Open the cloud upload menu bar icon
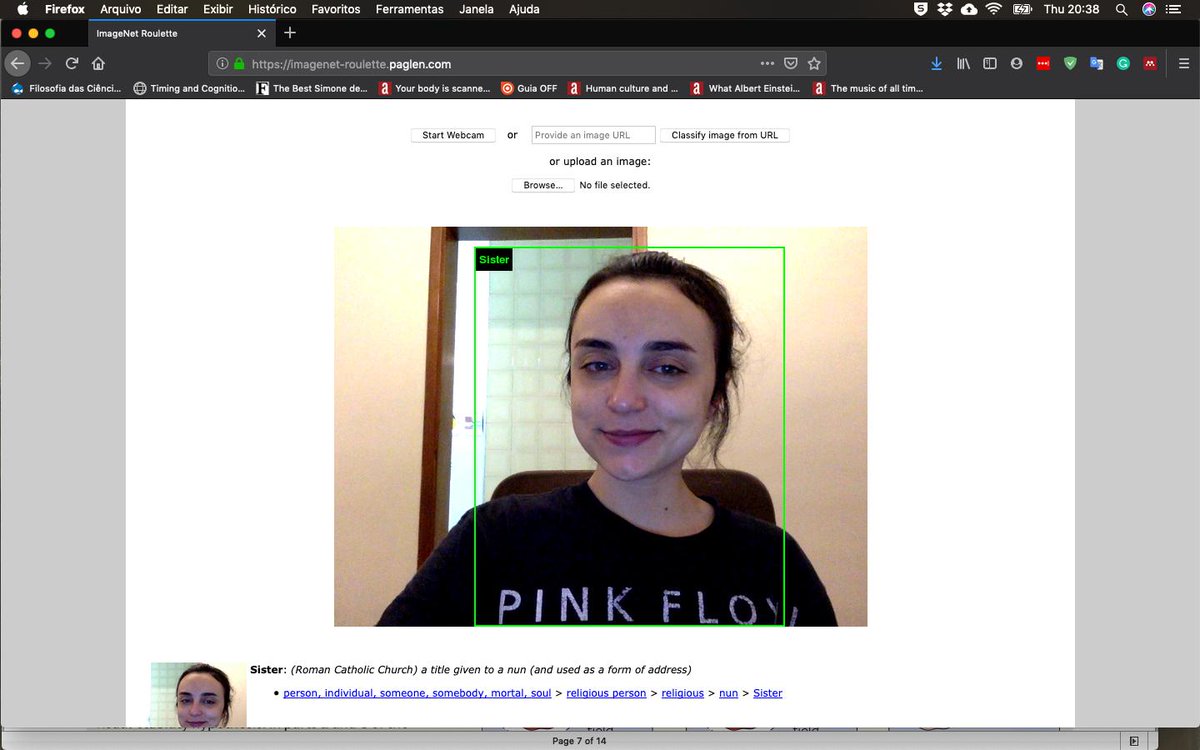Screen dimensions: 1200x750 (969, 9)
